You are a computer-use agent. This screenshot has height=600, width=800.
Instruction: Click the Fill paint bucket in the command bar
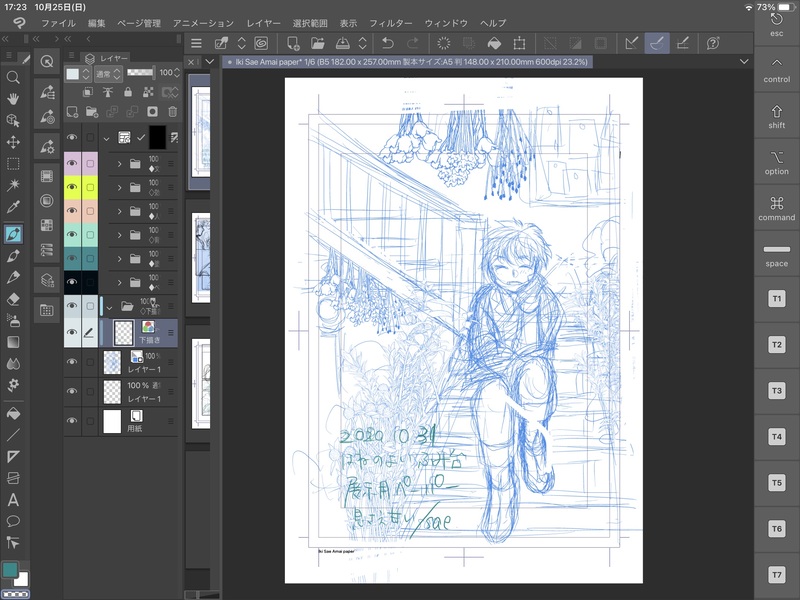click(494, 43)
